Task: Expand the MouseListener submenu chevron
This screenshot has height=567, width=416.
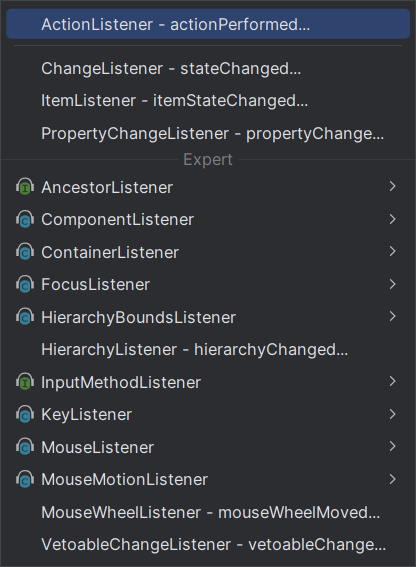Action: (392, 447)
